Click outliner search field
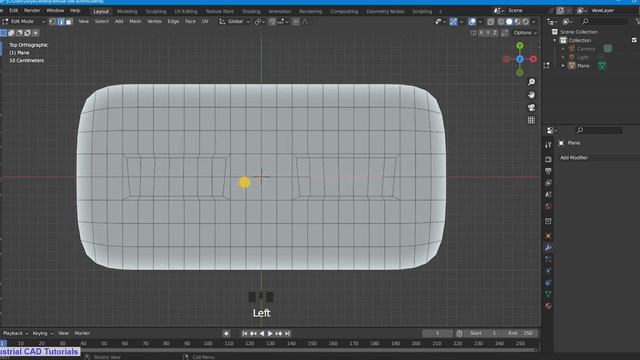 (604, 22)
